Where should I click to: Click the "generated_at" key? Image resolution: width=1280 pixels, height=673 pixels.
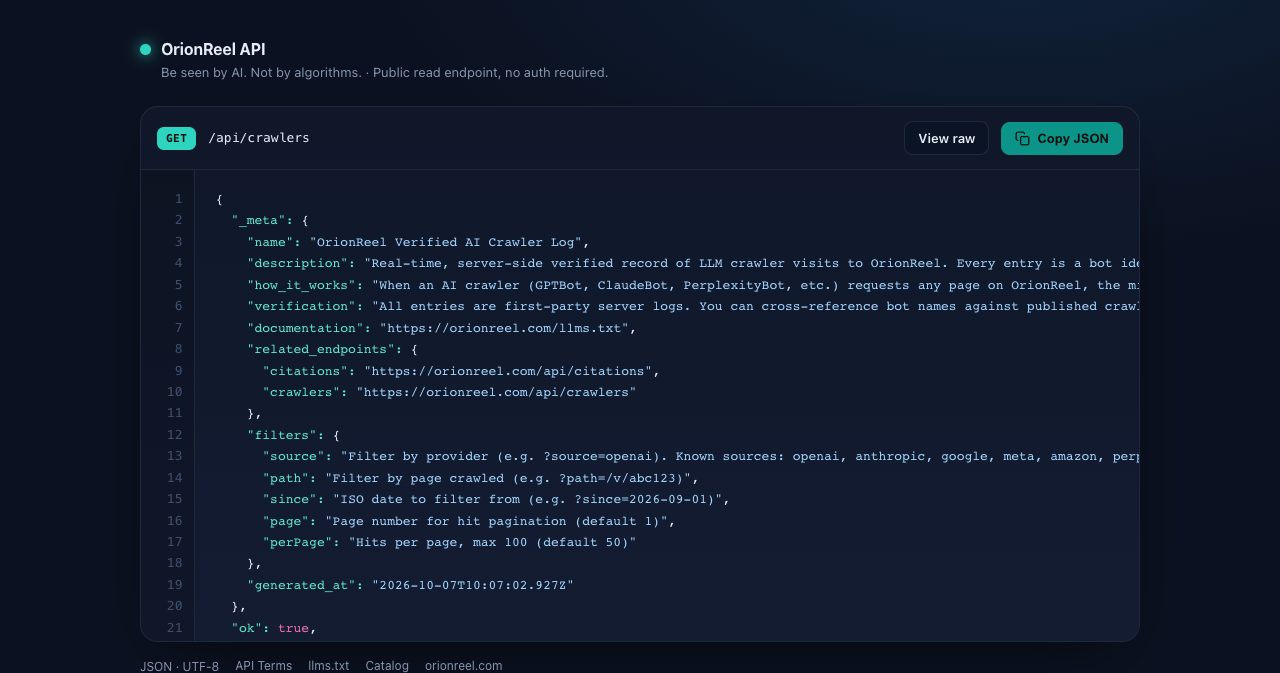(x=302, y=585)
